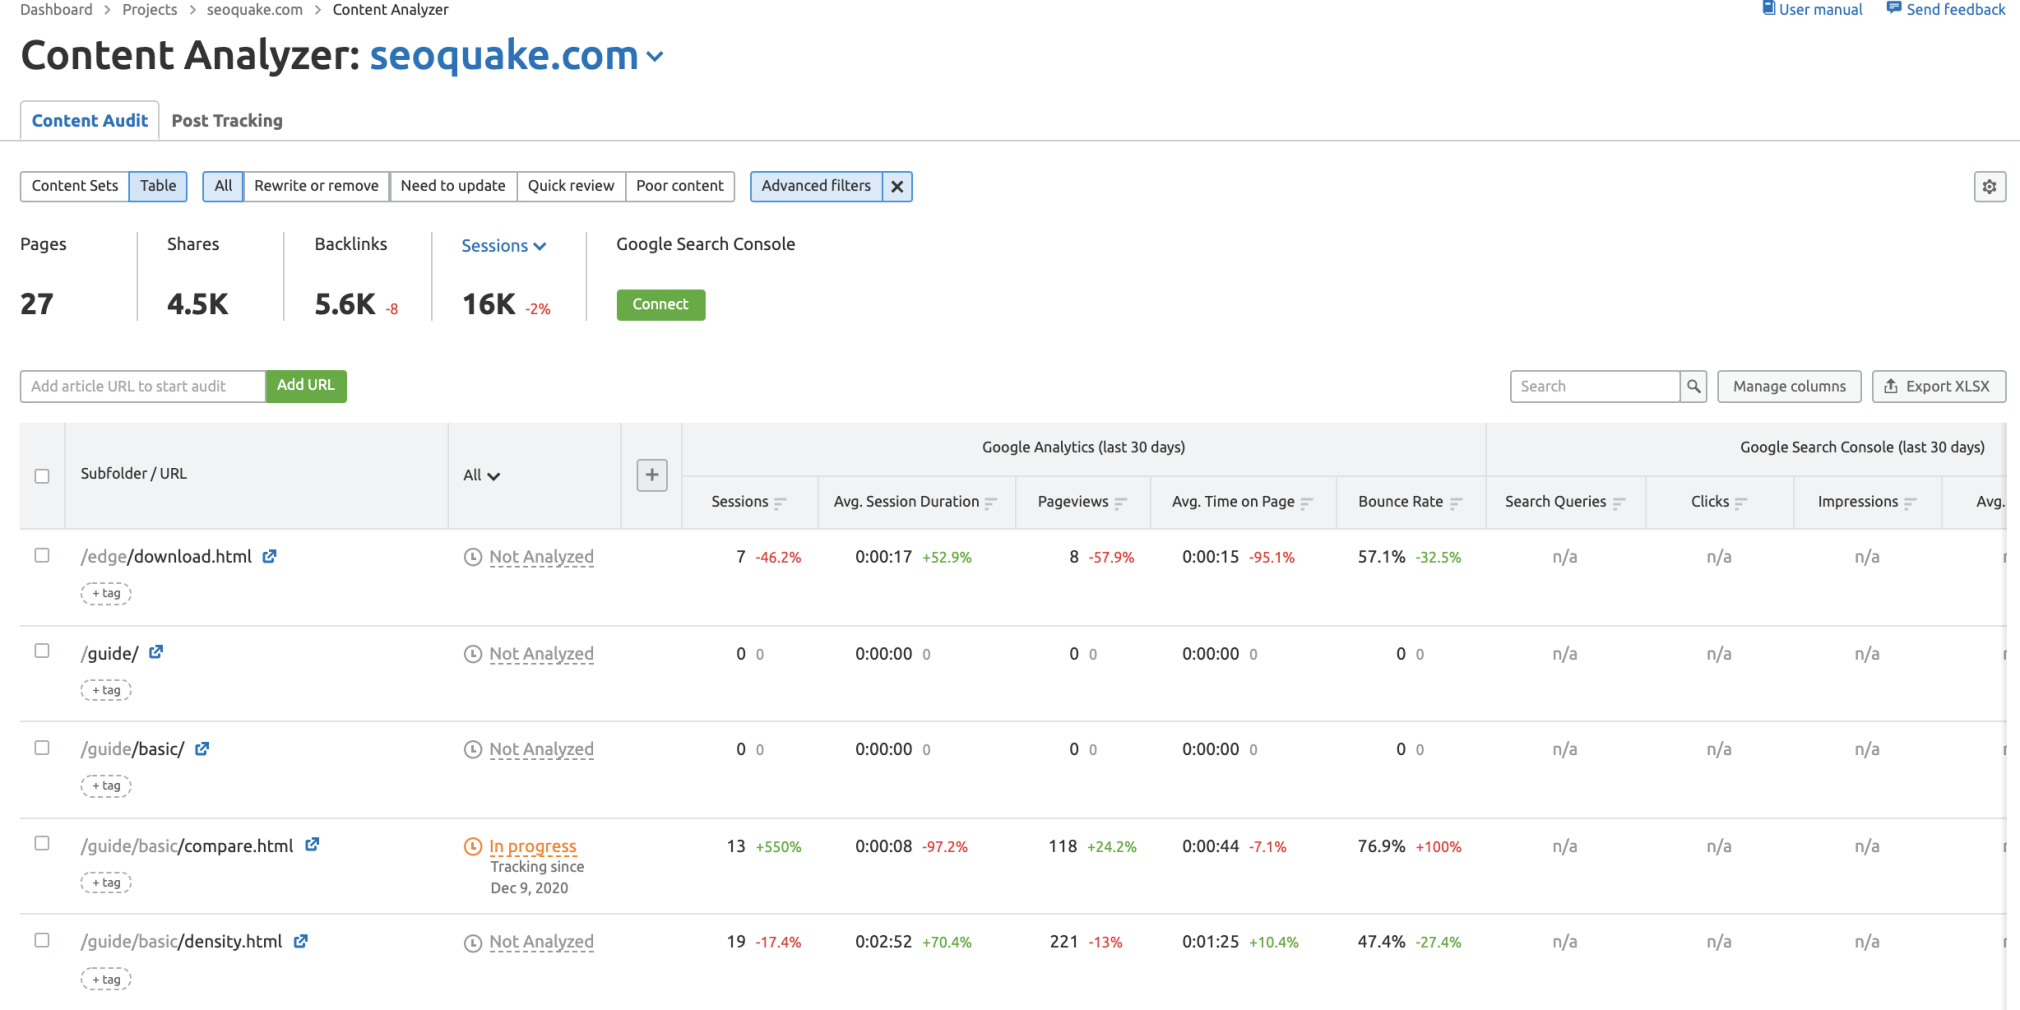Filter by Quick review

coord(571,186)
